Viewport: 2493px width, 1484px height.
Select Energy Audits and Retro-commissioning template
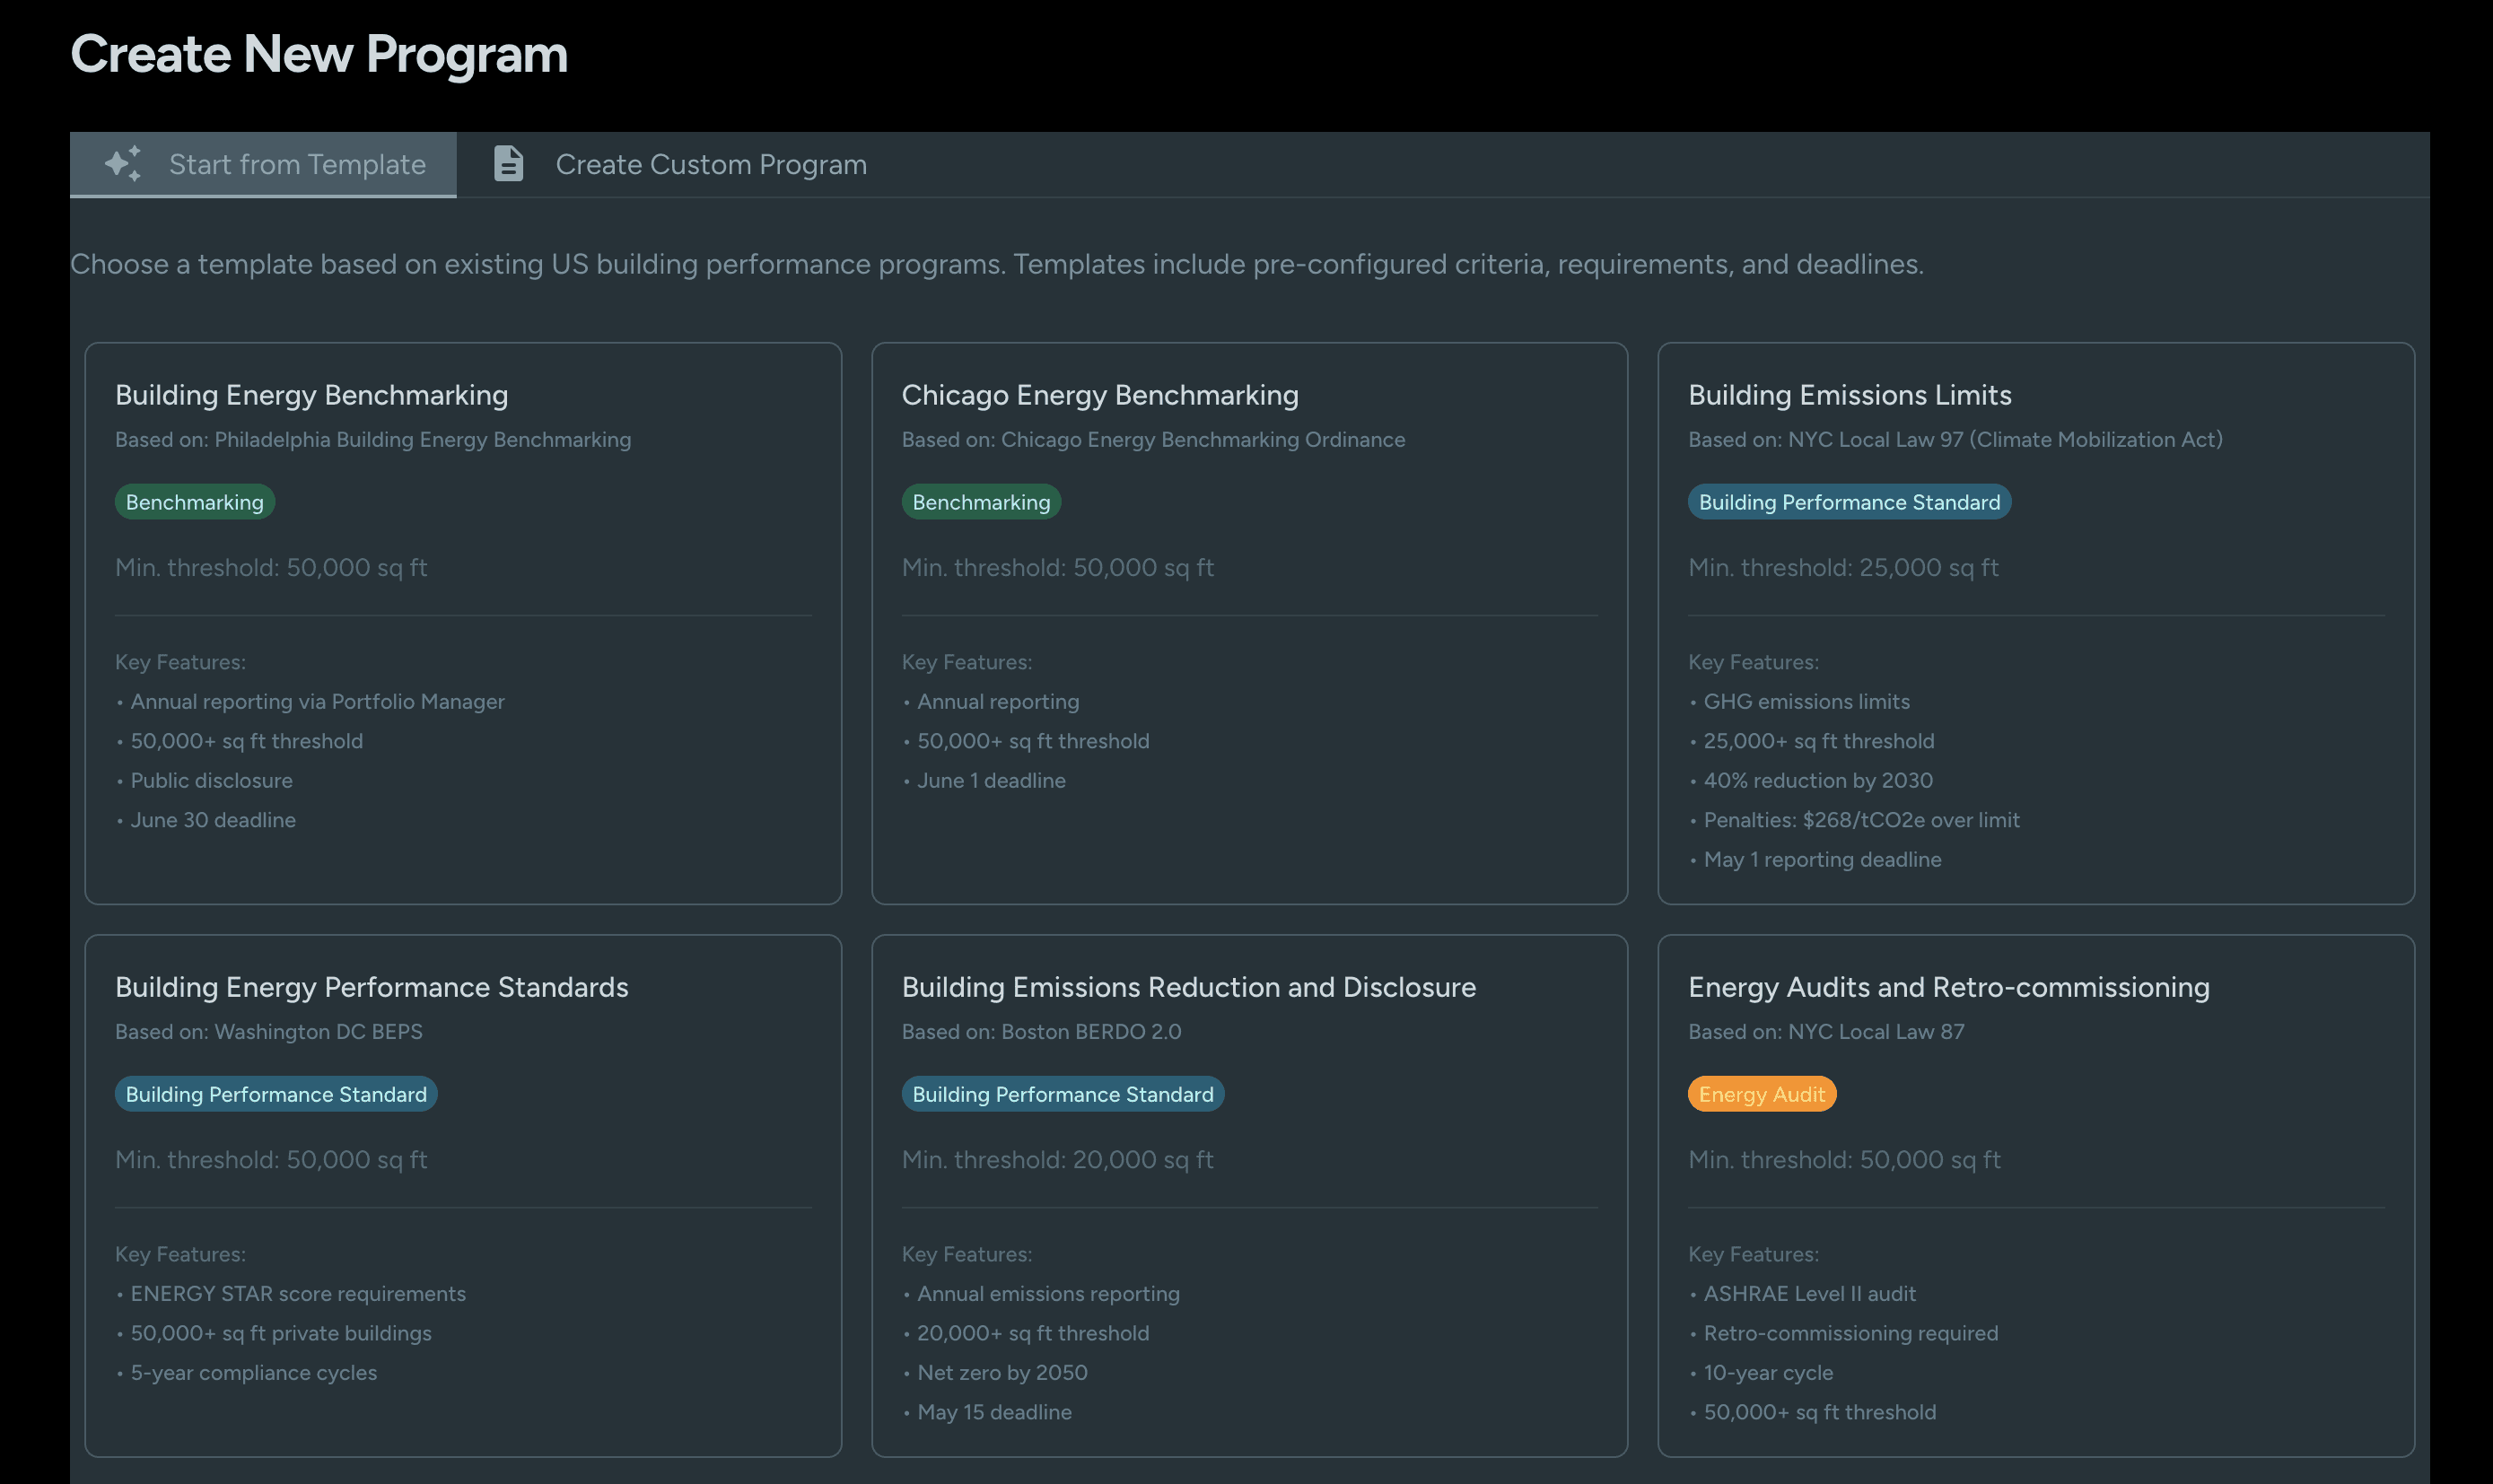pyautogui.click(x=1948, y=987)
